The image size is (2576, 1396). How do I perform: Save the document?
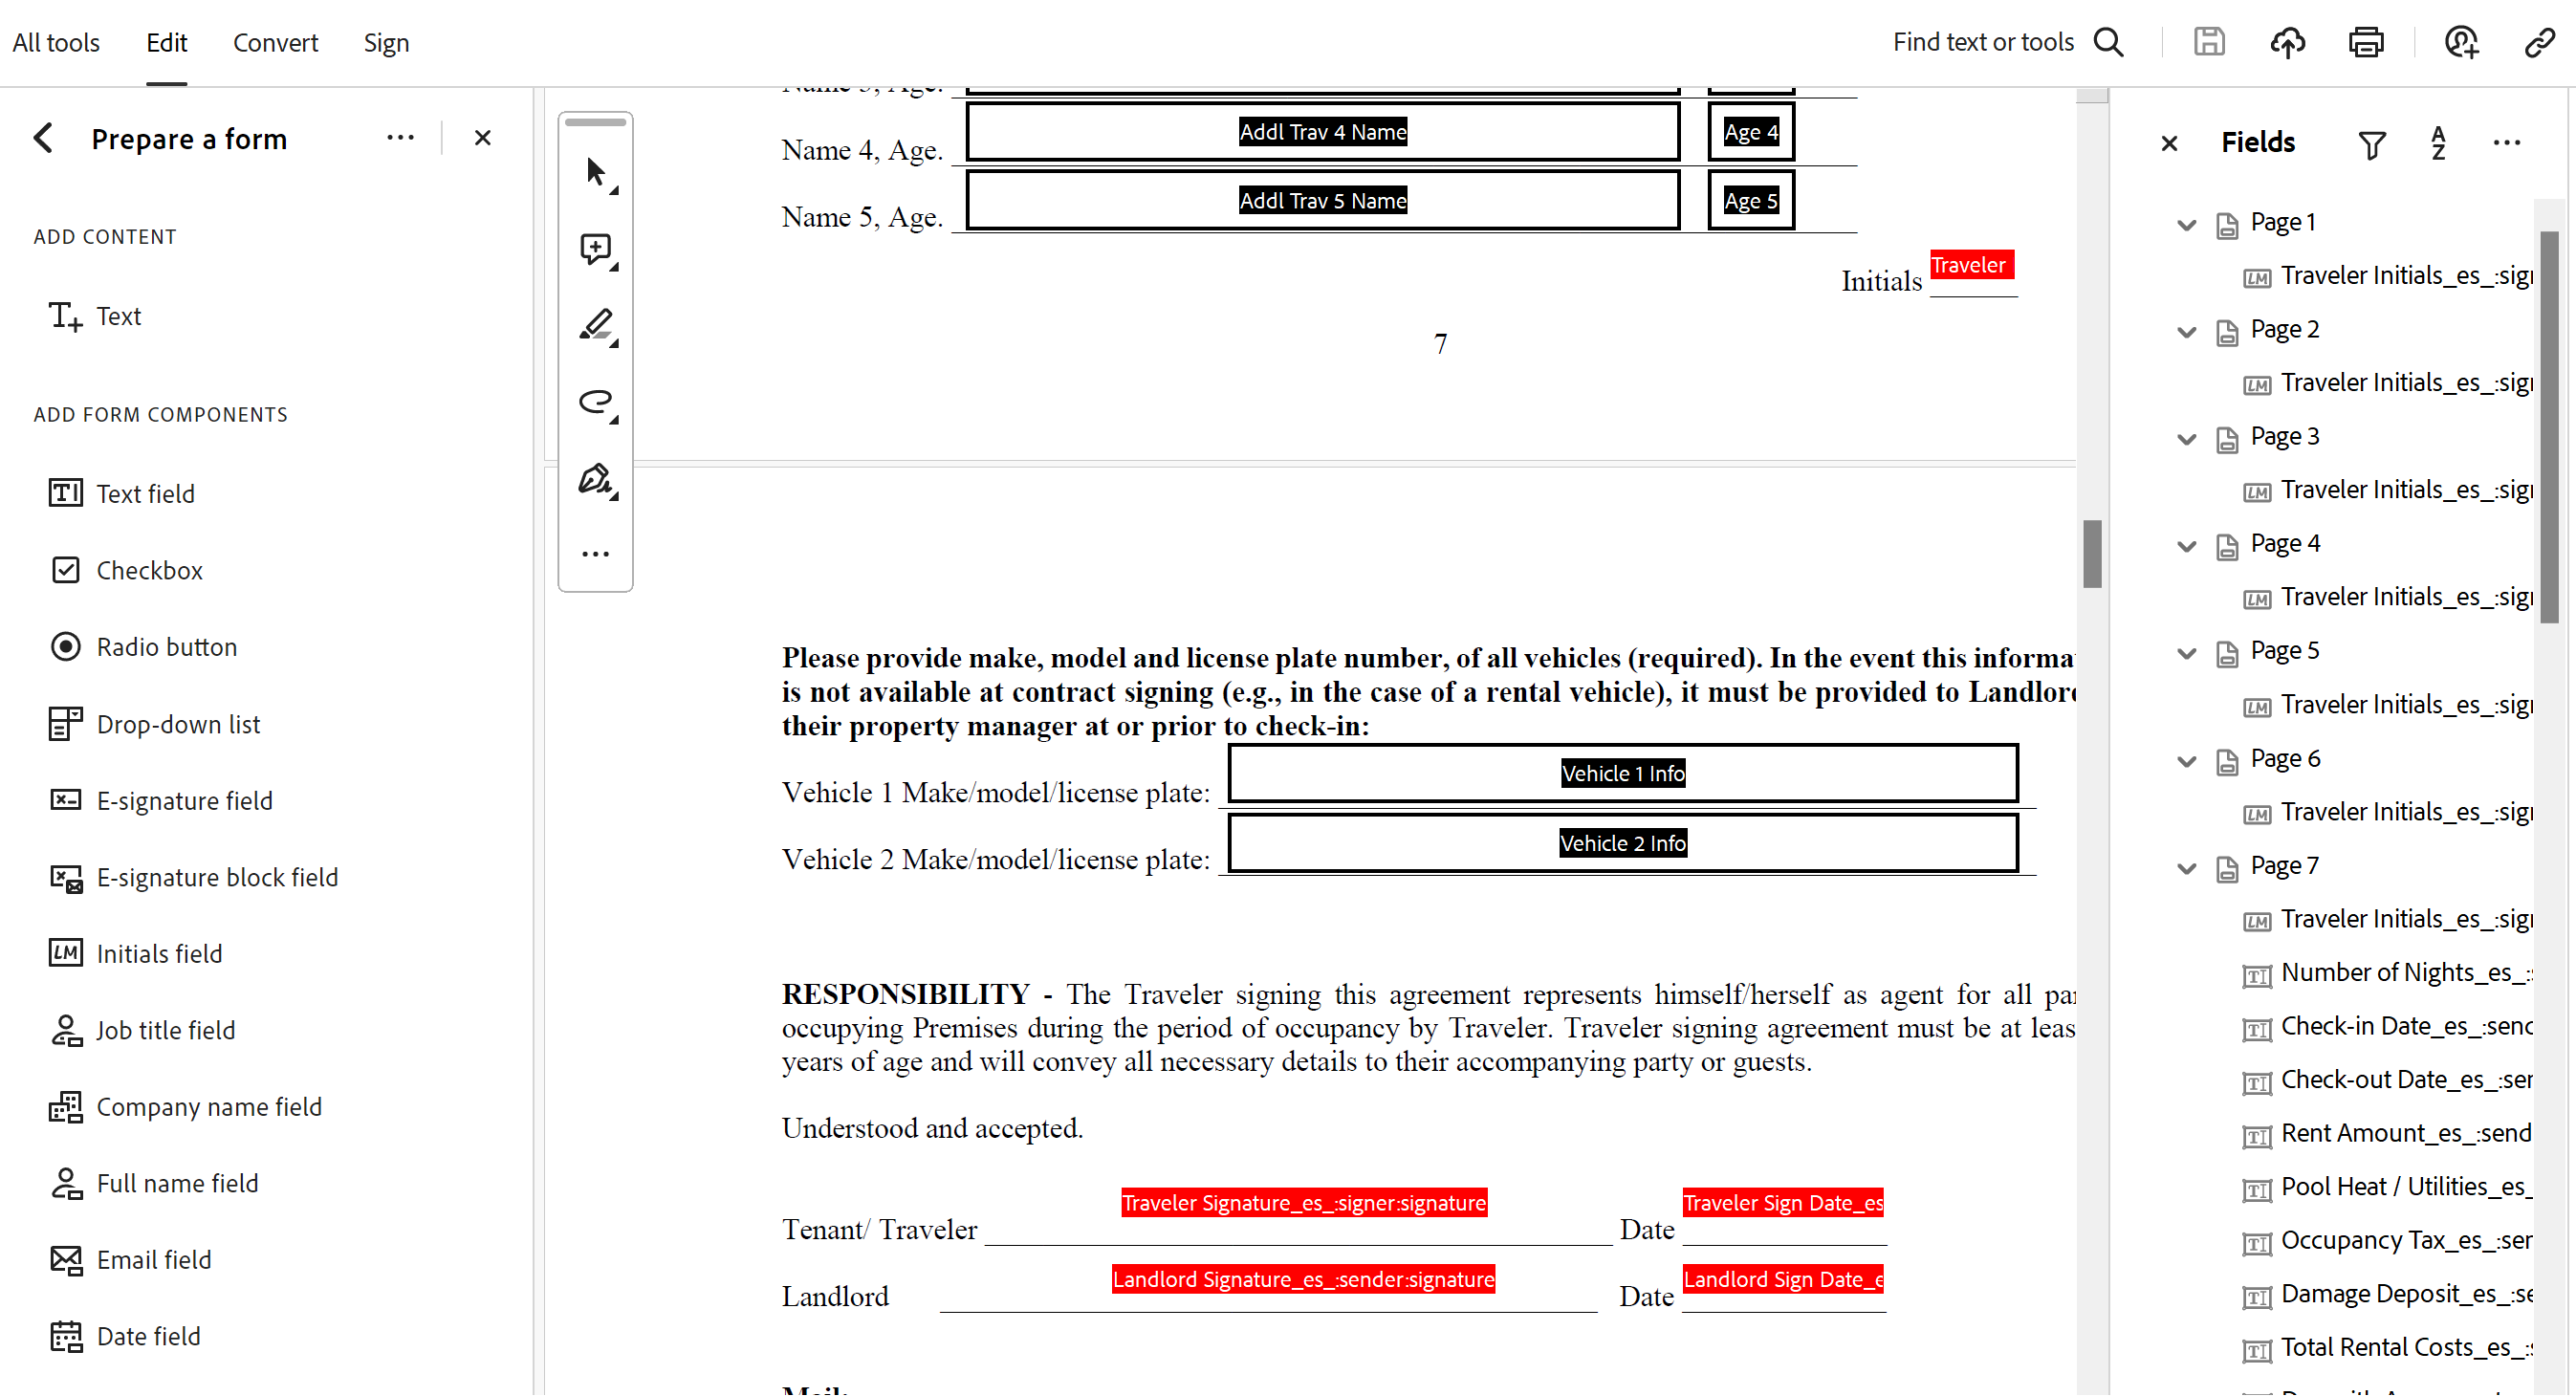[2210, 42]
